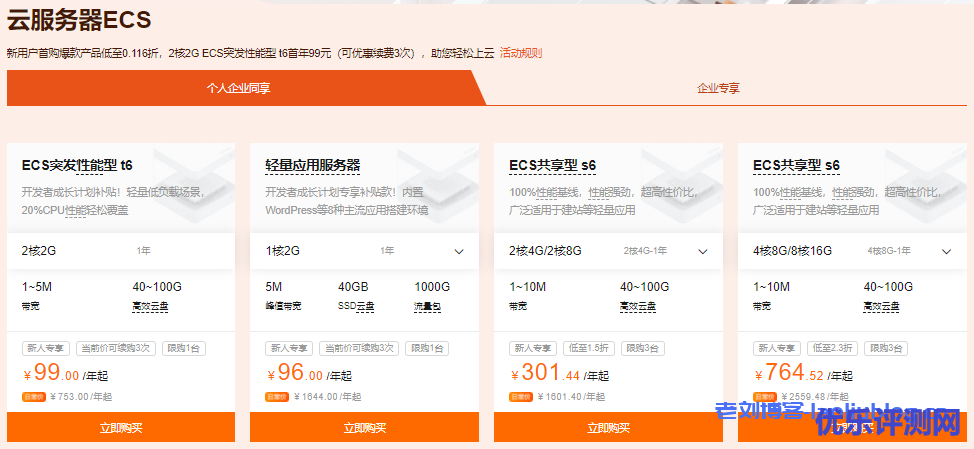Click the ECS突发性能型 t6 card title
The image size is (974, 449).
coord(77,165)
